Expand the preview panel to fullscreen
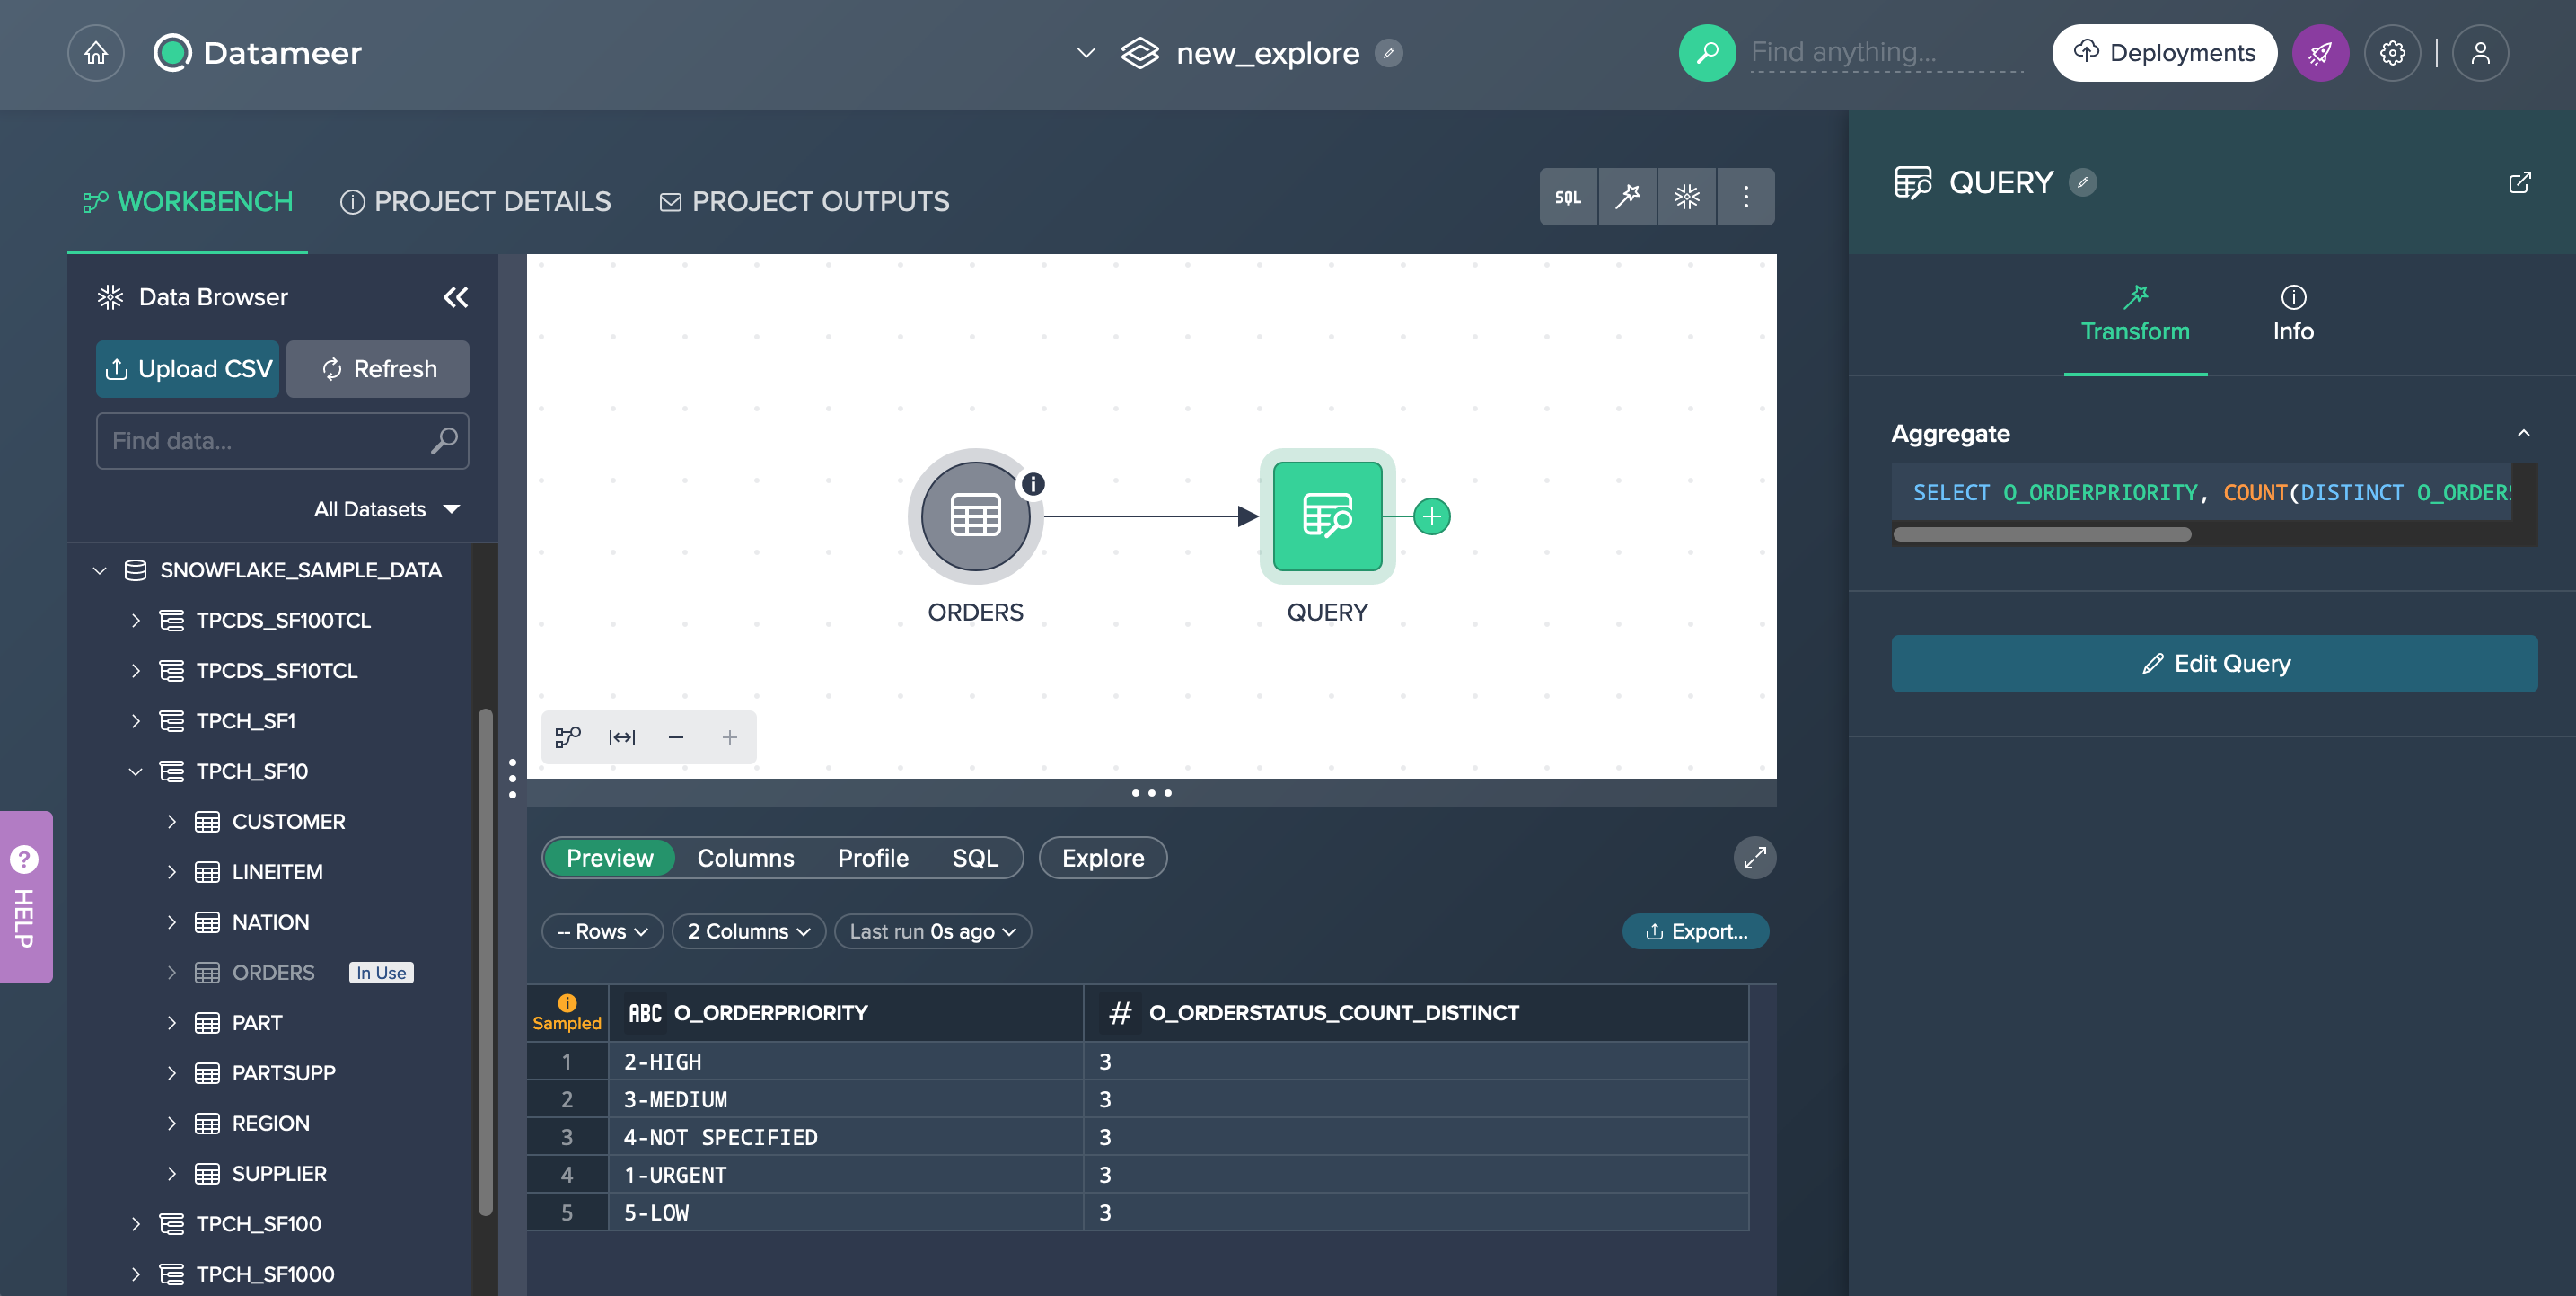The image size is (2576, 1296). pyautogui.click(x=1755, y=858)
